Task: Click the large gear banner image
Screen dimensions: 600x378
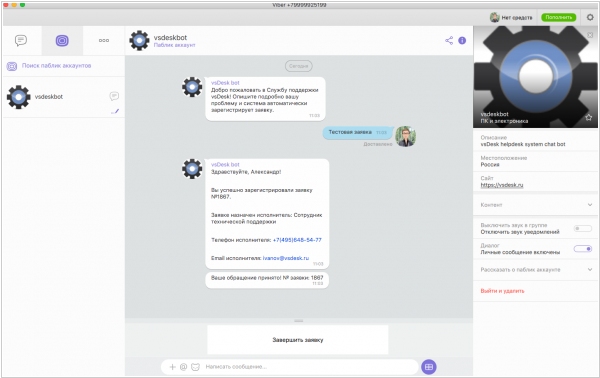Action: (x=535, y=77)
